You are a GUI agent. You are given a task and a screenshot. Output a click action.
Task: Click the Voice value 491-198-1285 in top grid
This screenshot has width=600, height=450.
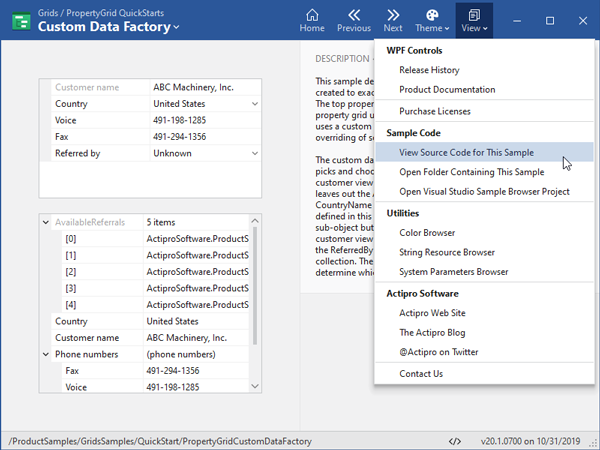point(179,120)
